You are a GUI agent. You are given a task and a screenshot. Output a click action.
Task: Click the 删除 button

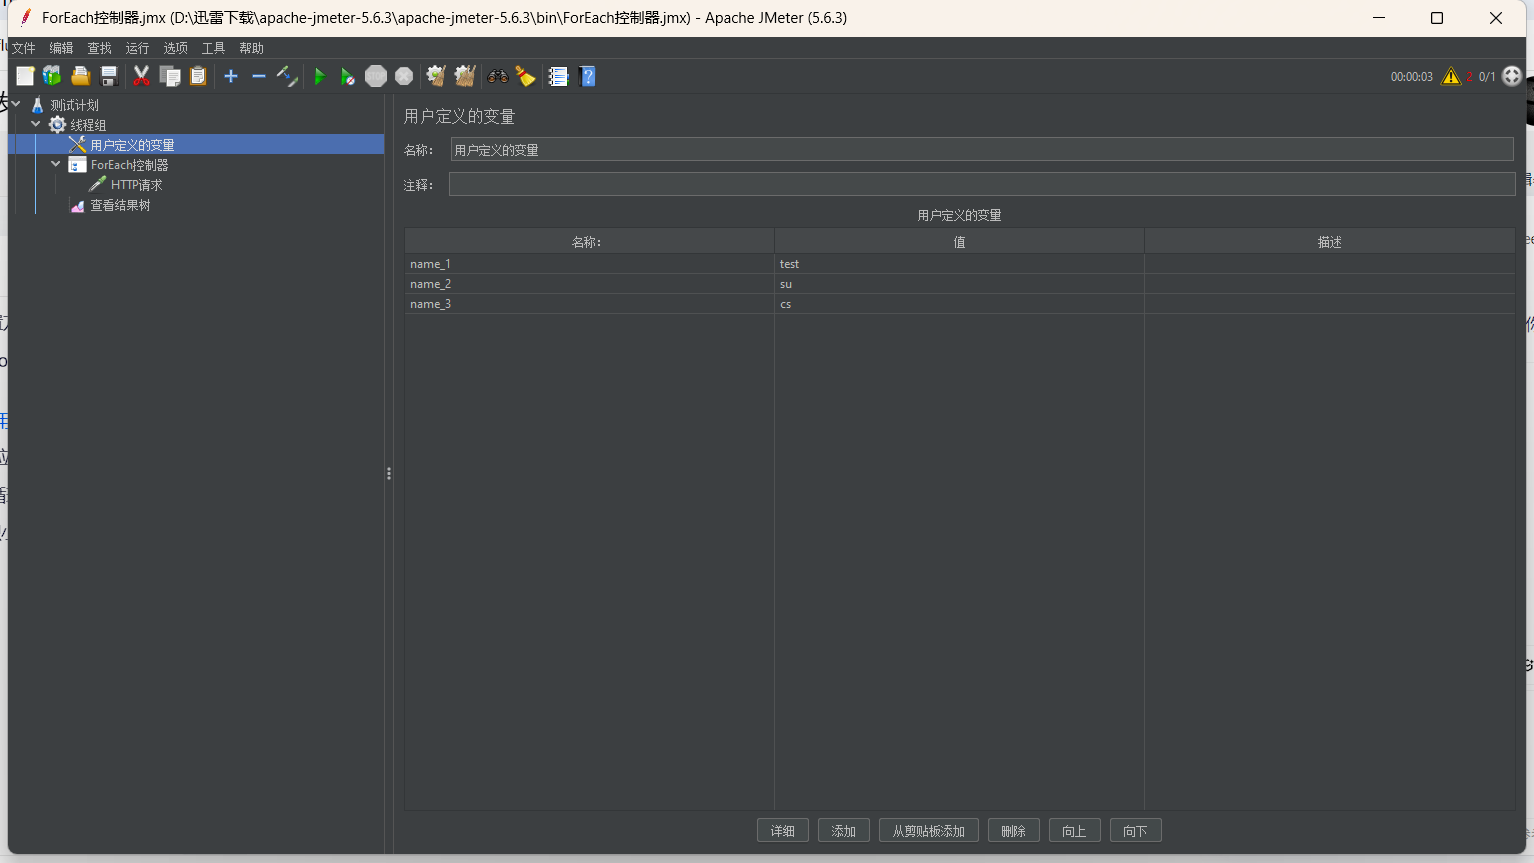pyautogui.click(x=1014, y=831)
